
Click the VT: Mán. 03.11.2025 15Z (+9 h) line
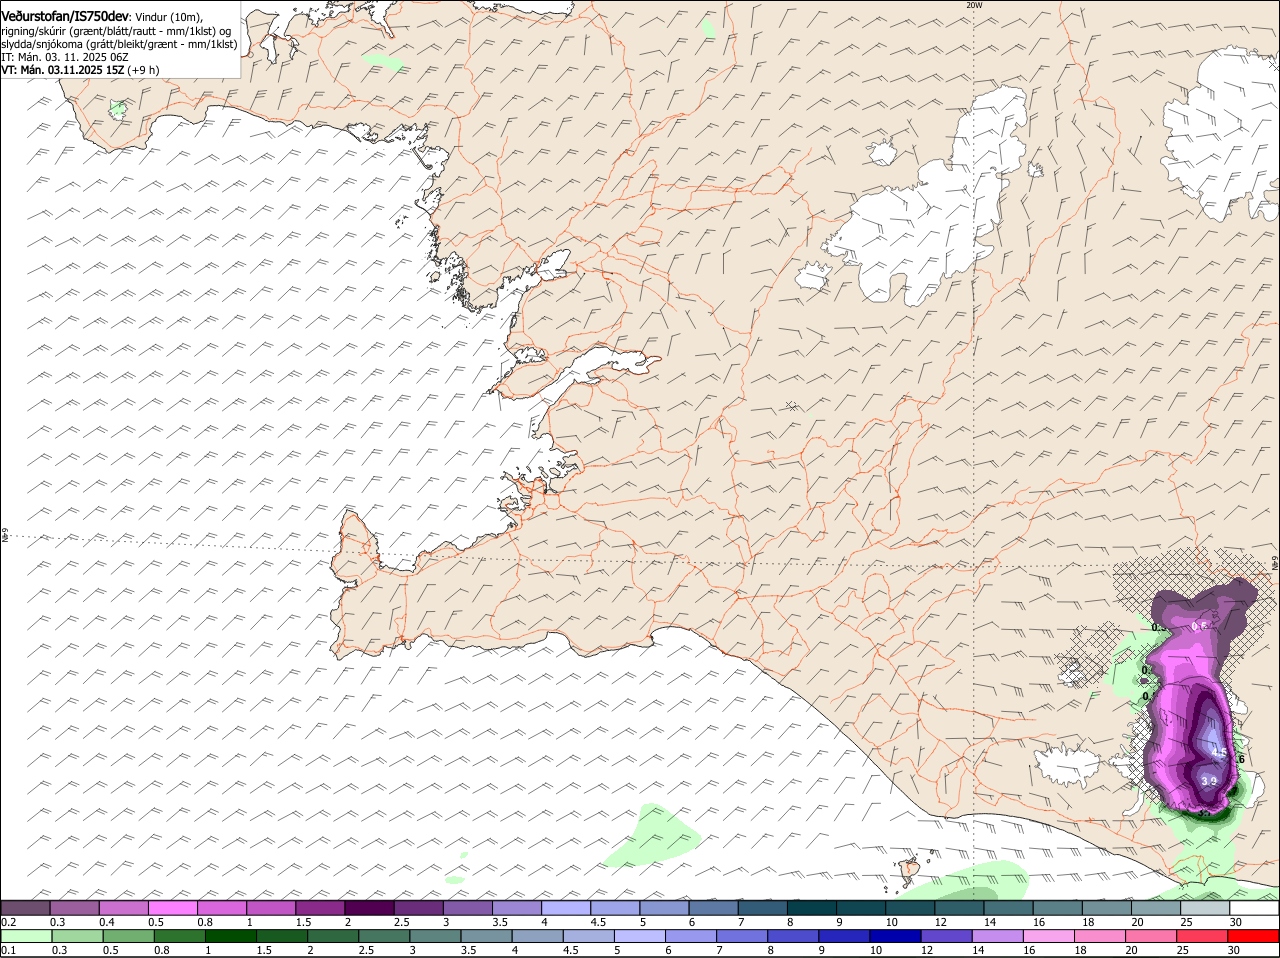(x=80, y=70)
